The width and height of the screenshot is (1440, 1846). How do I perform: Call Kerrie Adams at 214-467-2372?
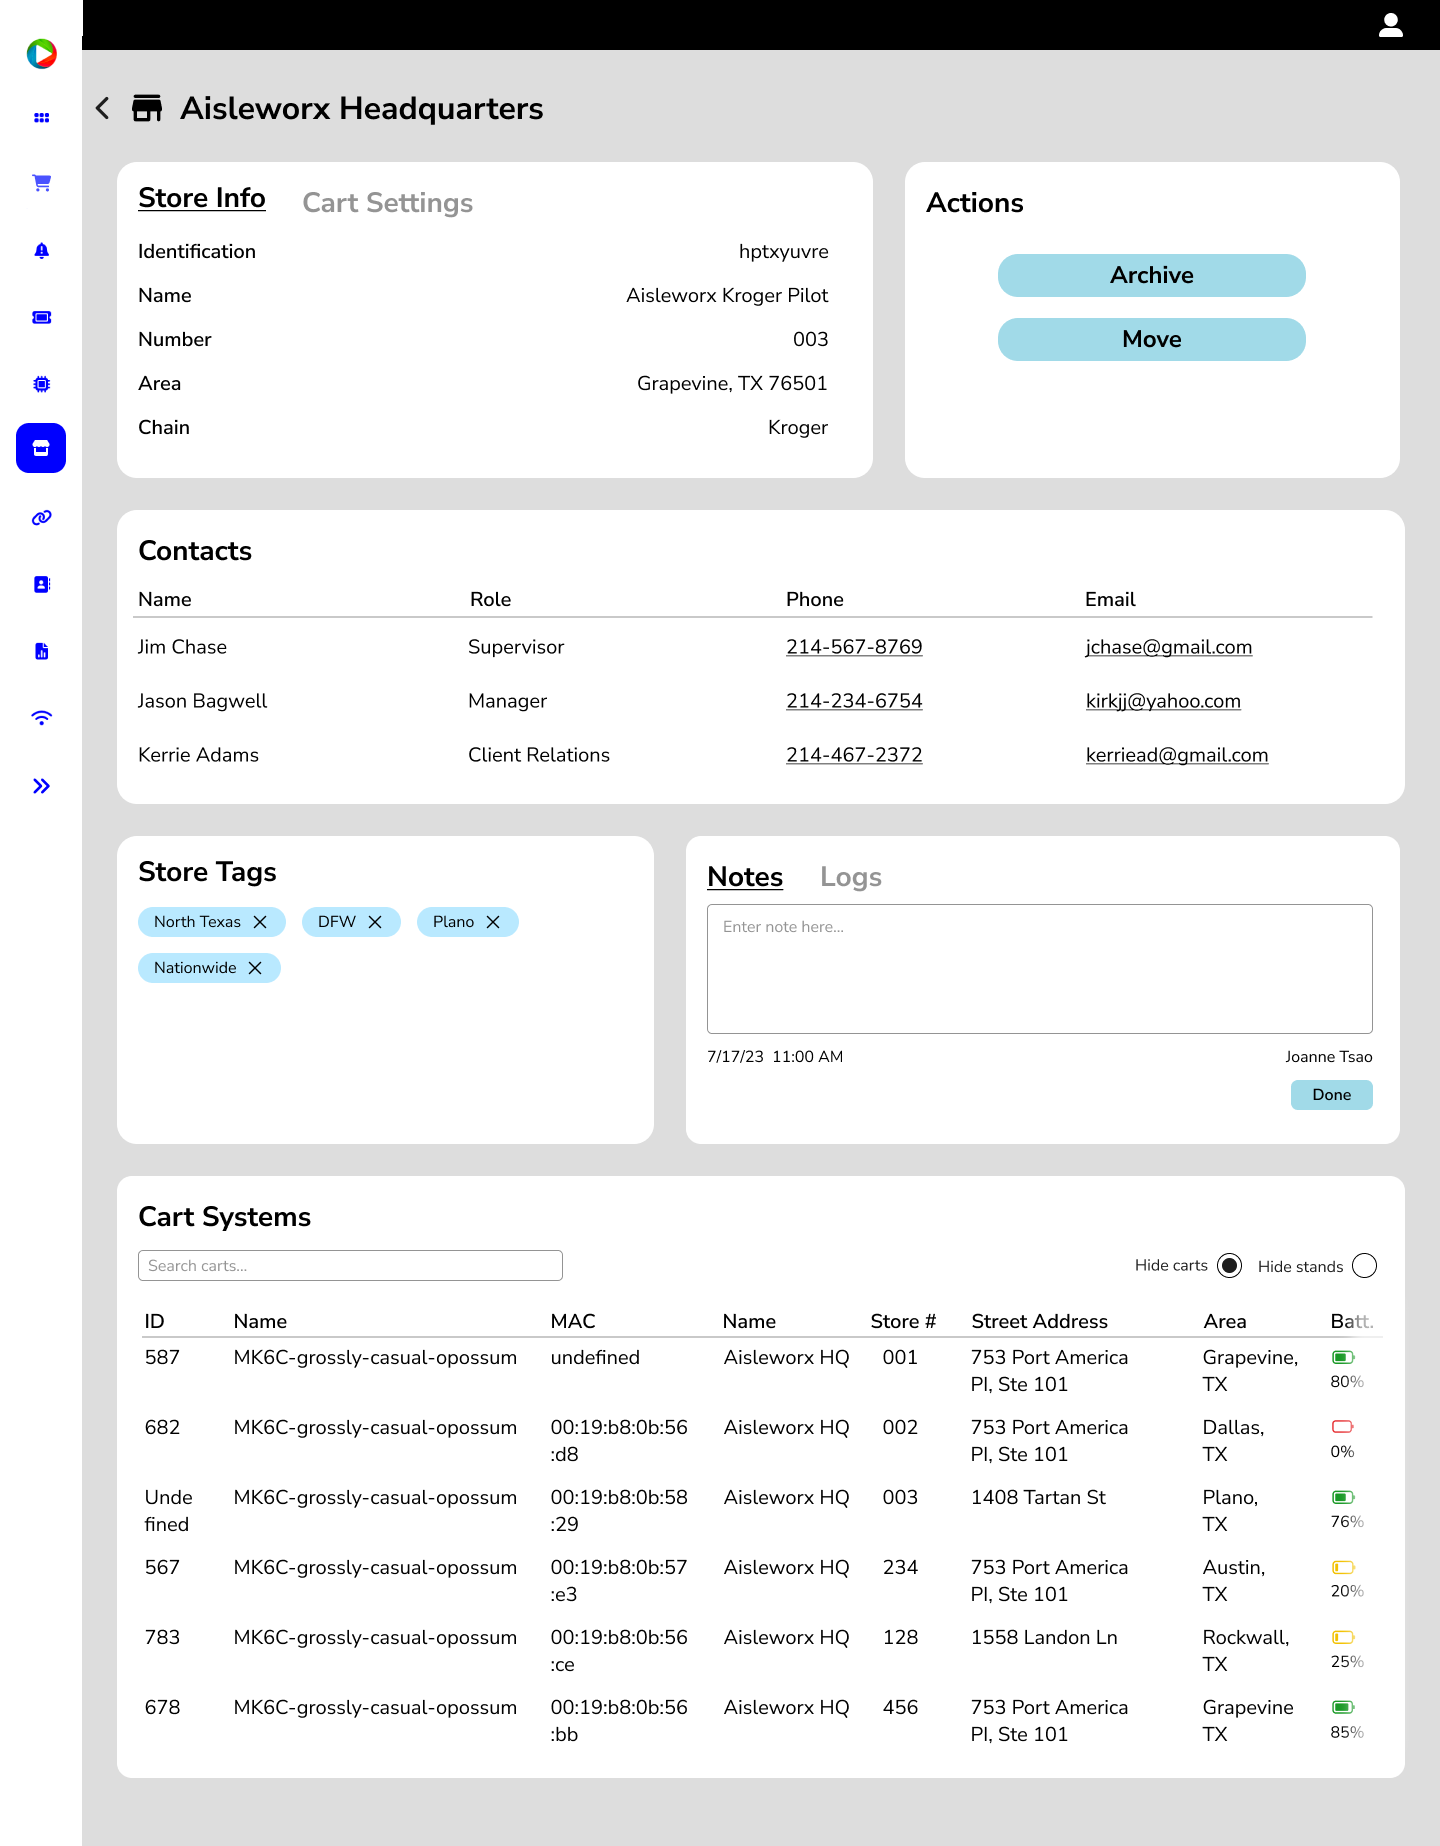854,755
